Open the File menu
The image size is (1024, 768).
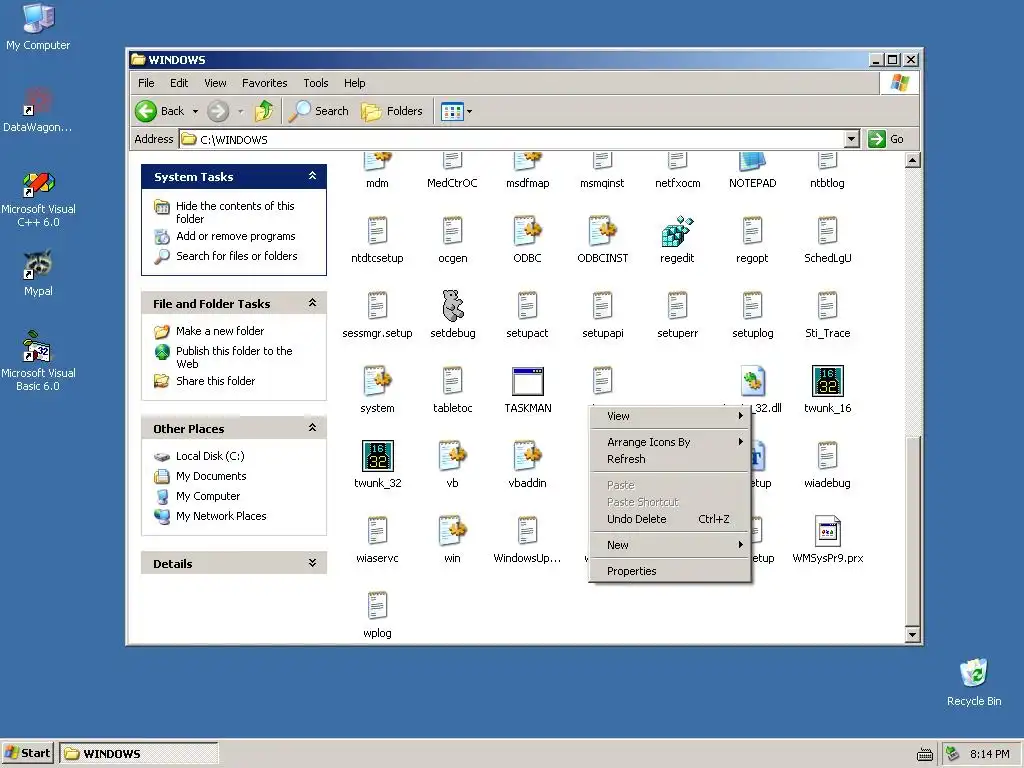pos(146,83)
